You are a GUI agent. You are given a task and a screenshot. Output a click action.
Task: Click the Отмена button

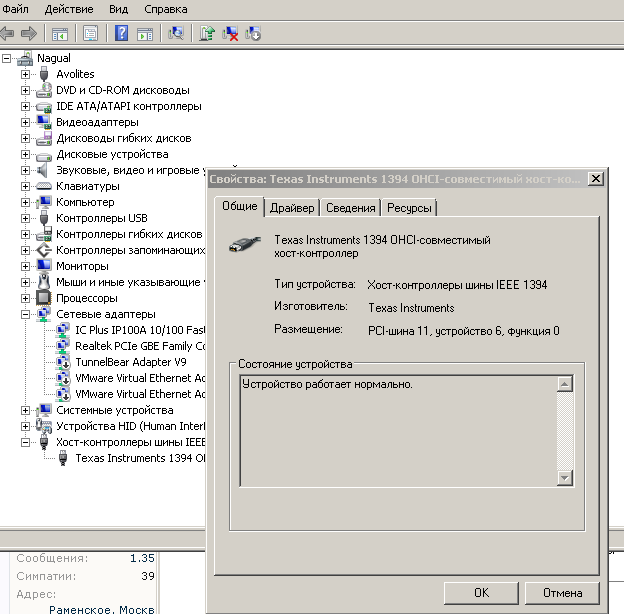pyautogui.click(x=562, y=593)
